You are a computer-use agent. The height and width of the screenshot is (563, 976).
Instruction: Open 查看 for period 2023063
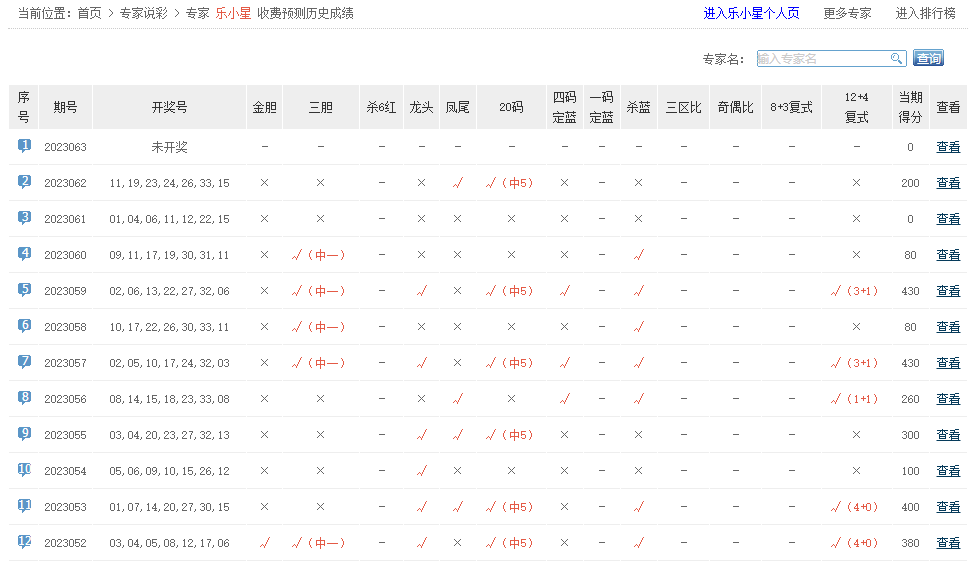click(948, 147)
